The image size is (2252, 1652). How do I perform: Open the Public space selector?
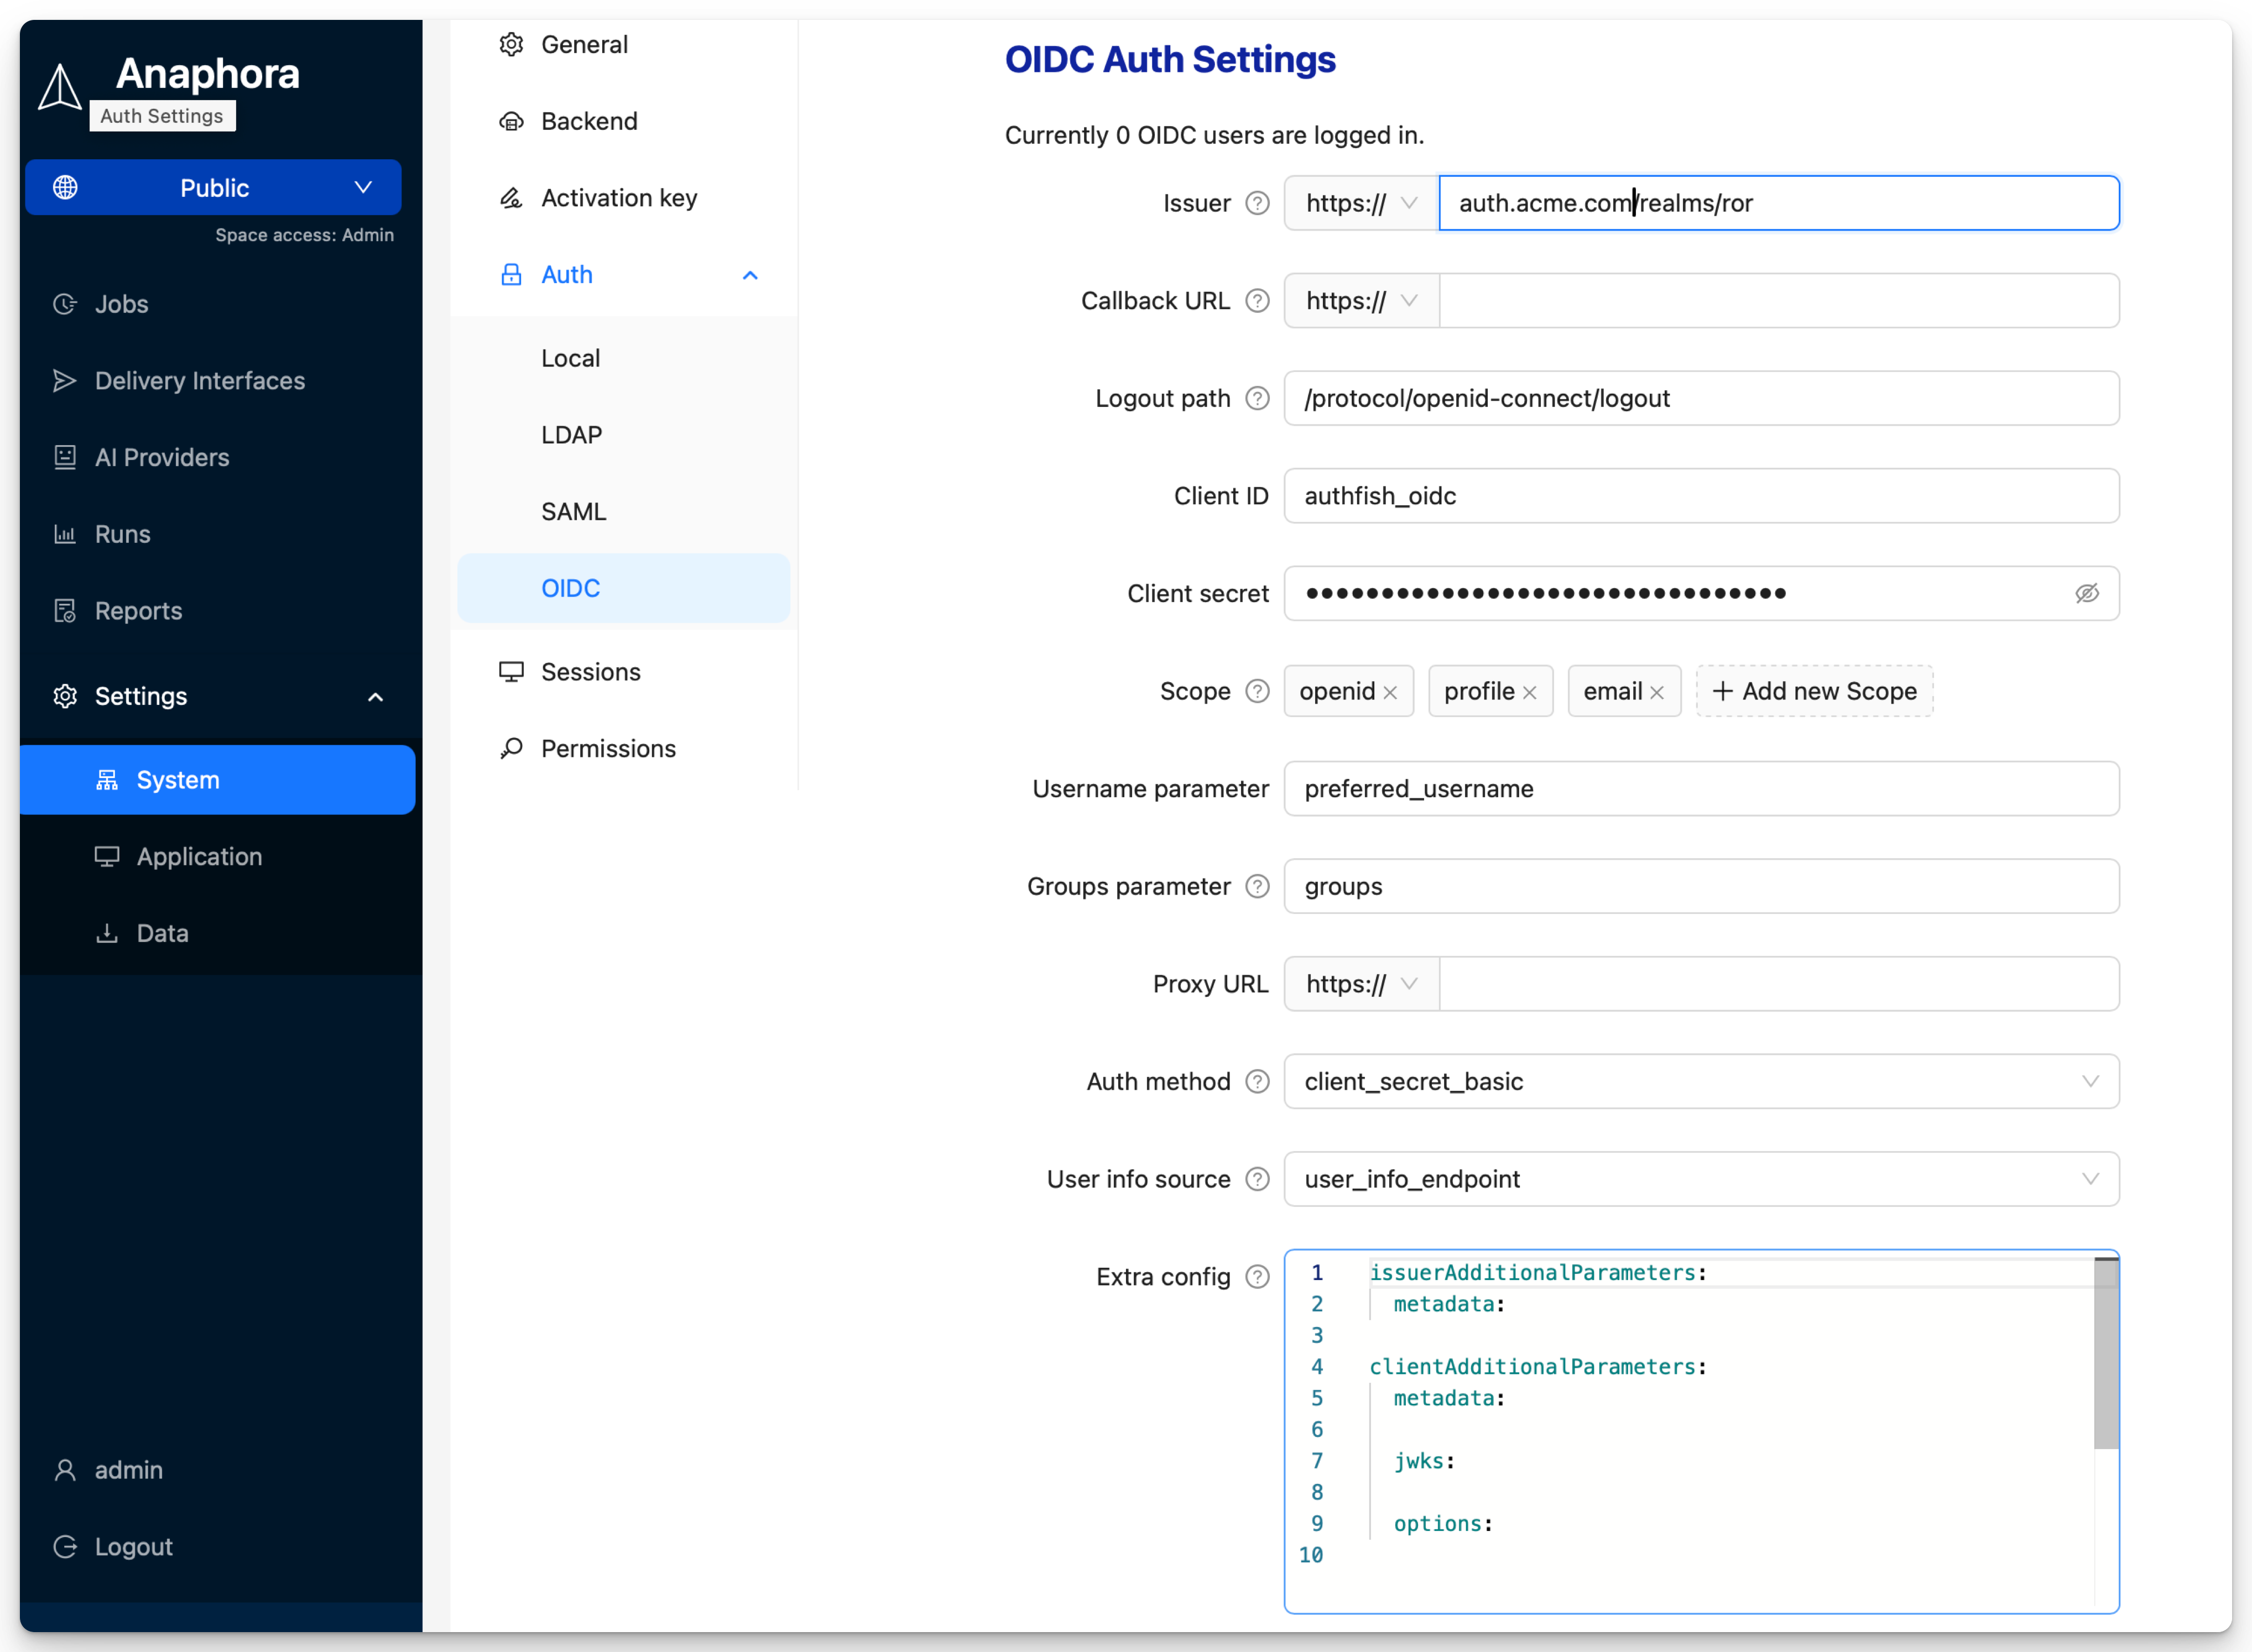(x=212, y=187)
